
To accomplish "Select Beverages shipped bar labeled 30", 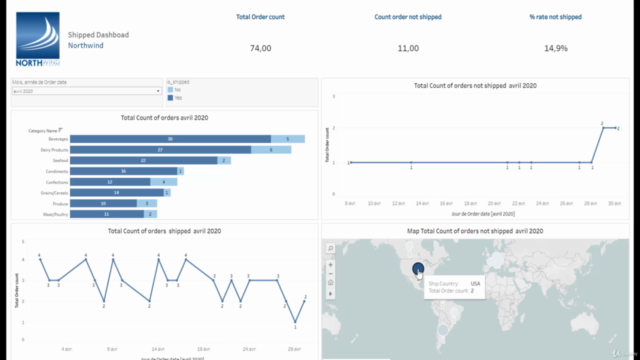I will [x=170, y=139].
